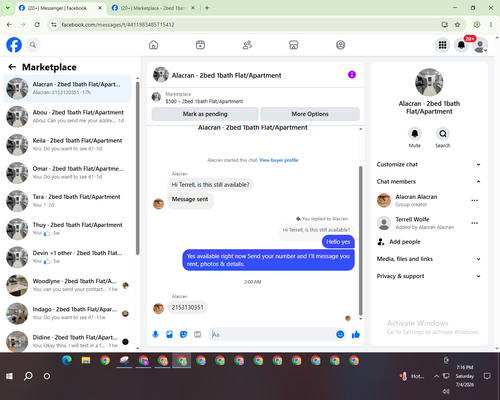Viewport: 500px width, 400px height.
Task: Open File Explorer from taskbar
Action: [86, 360]
